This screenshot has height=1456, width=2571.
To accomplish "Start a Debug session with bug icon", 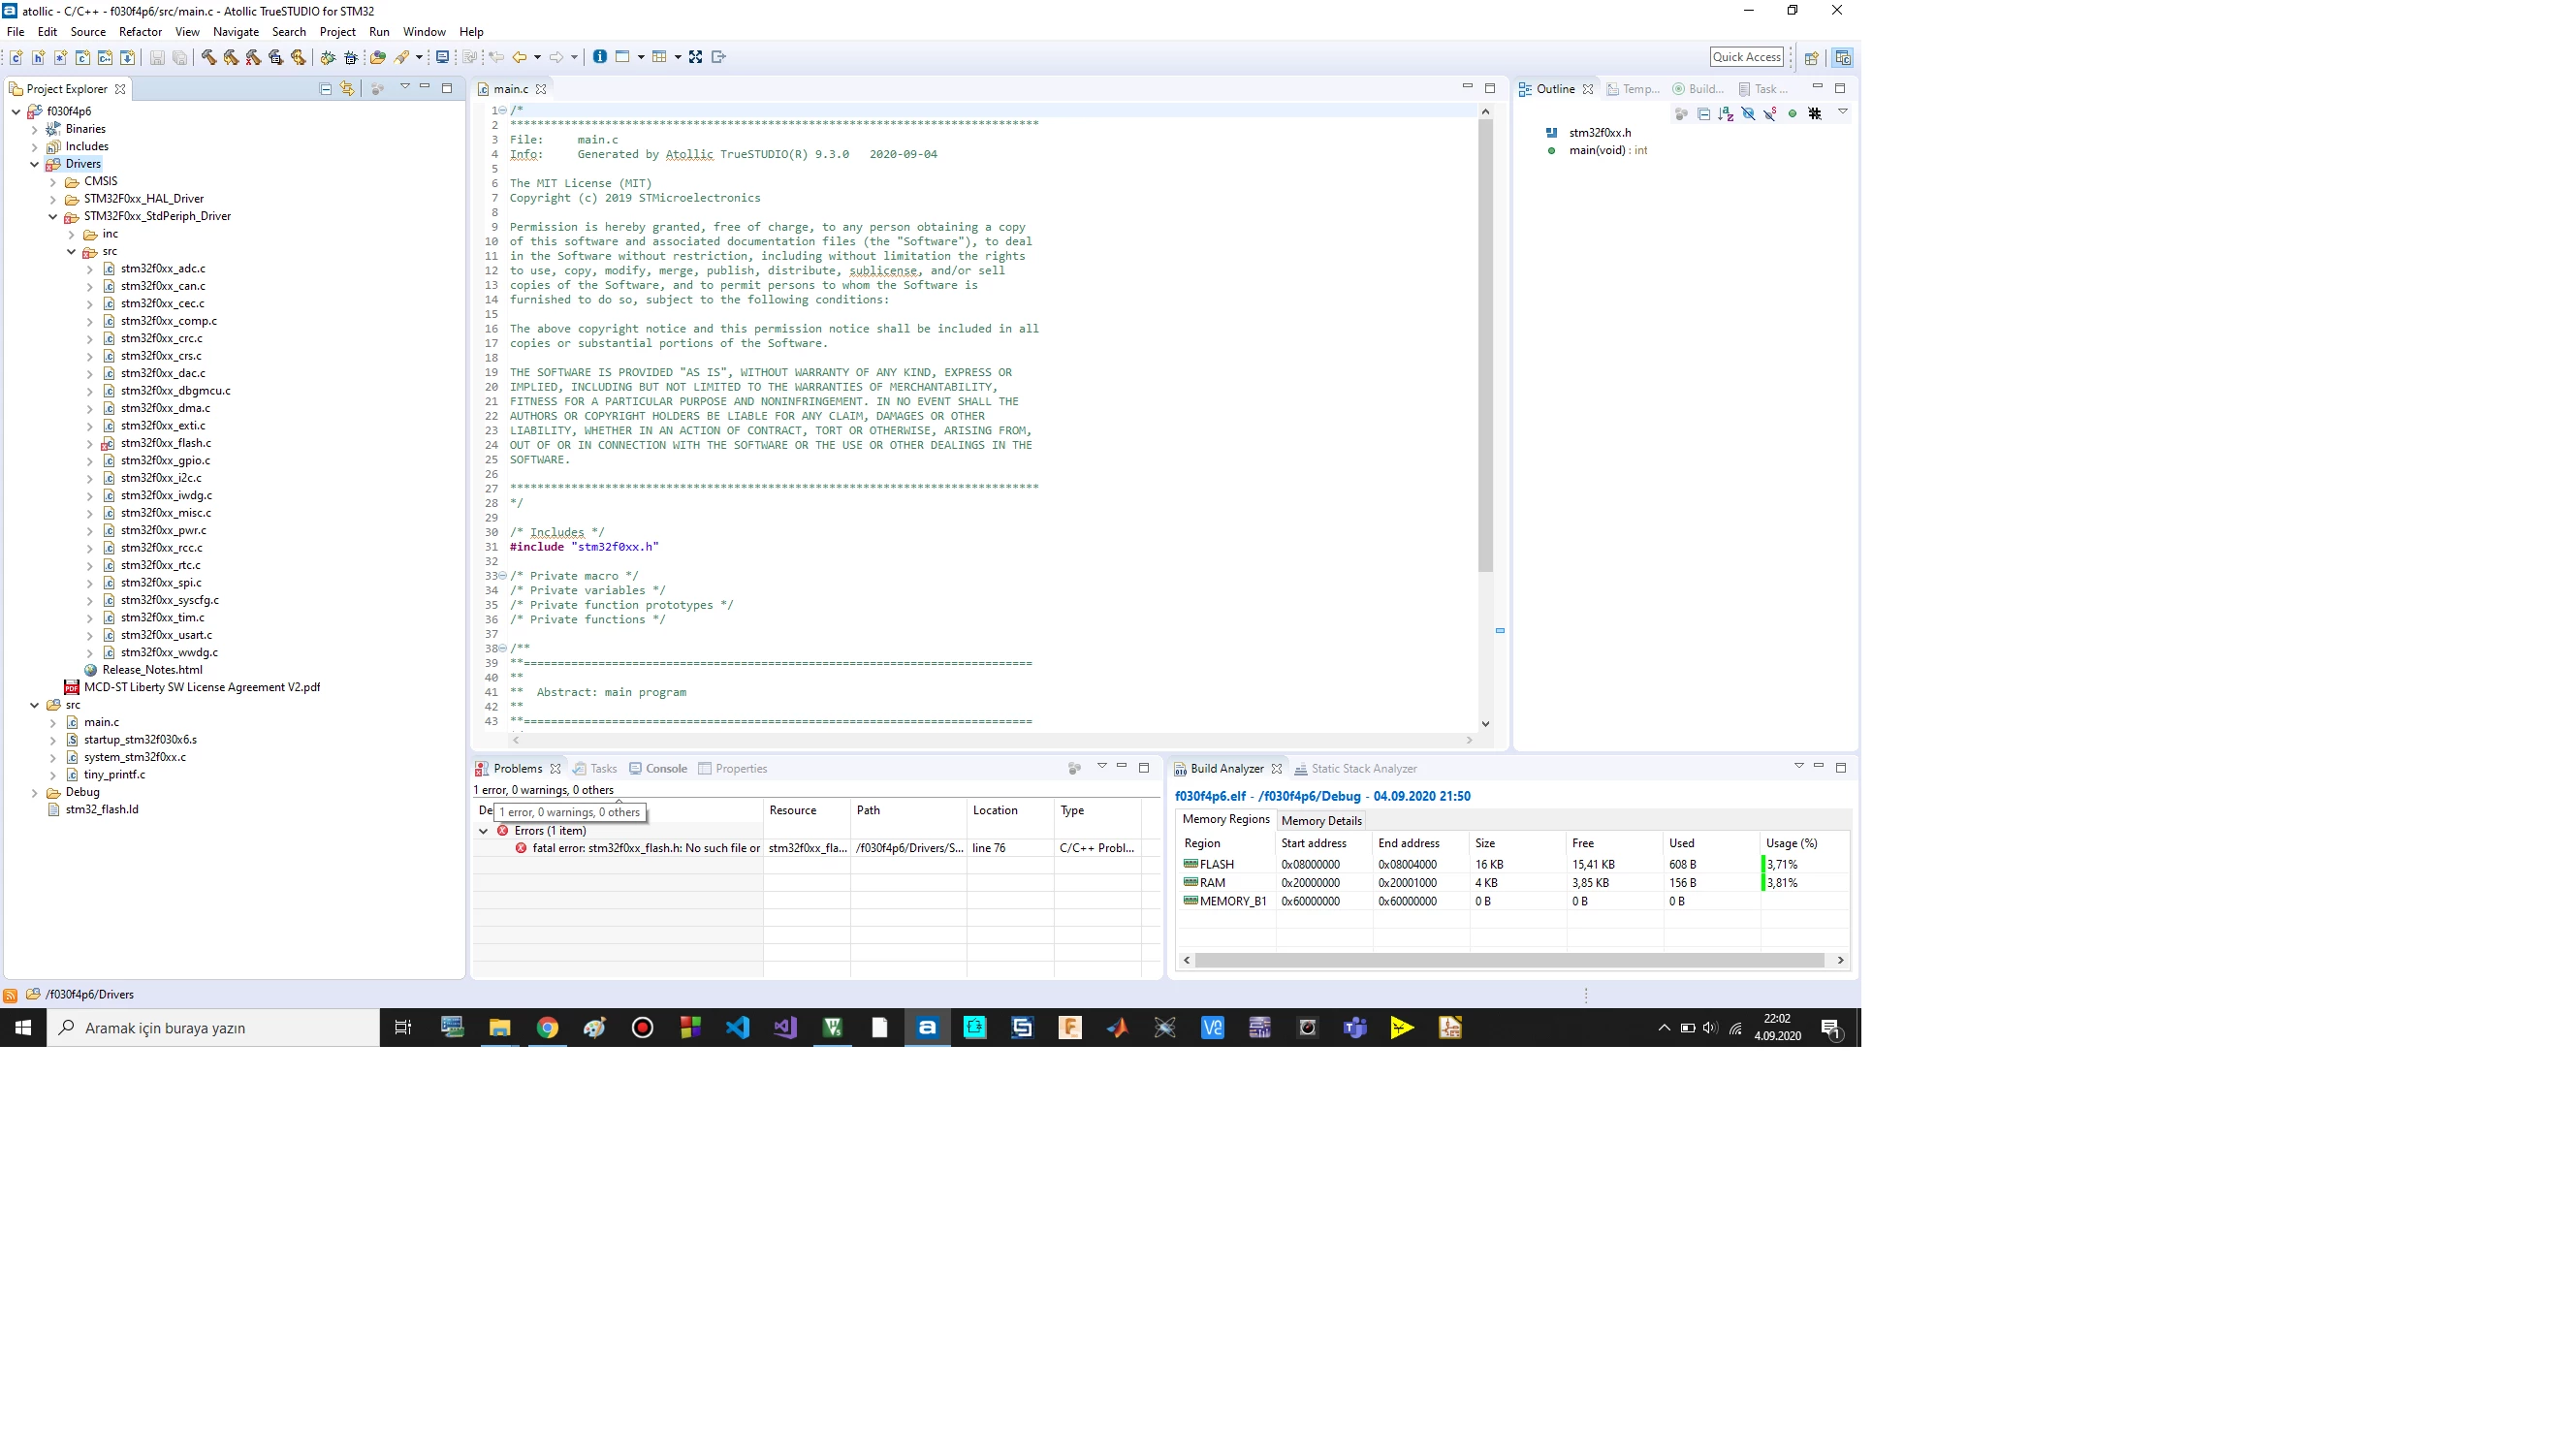I will click(328, 57).
